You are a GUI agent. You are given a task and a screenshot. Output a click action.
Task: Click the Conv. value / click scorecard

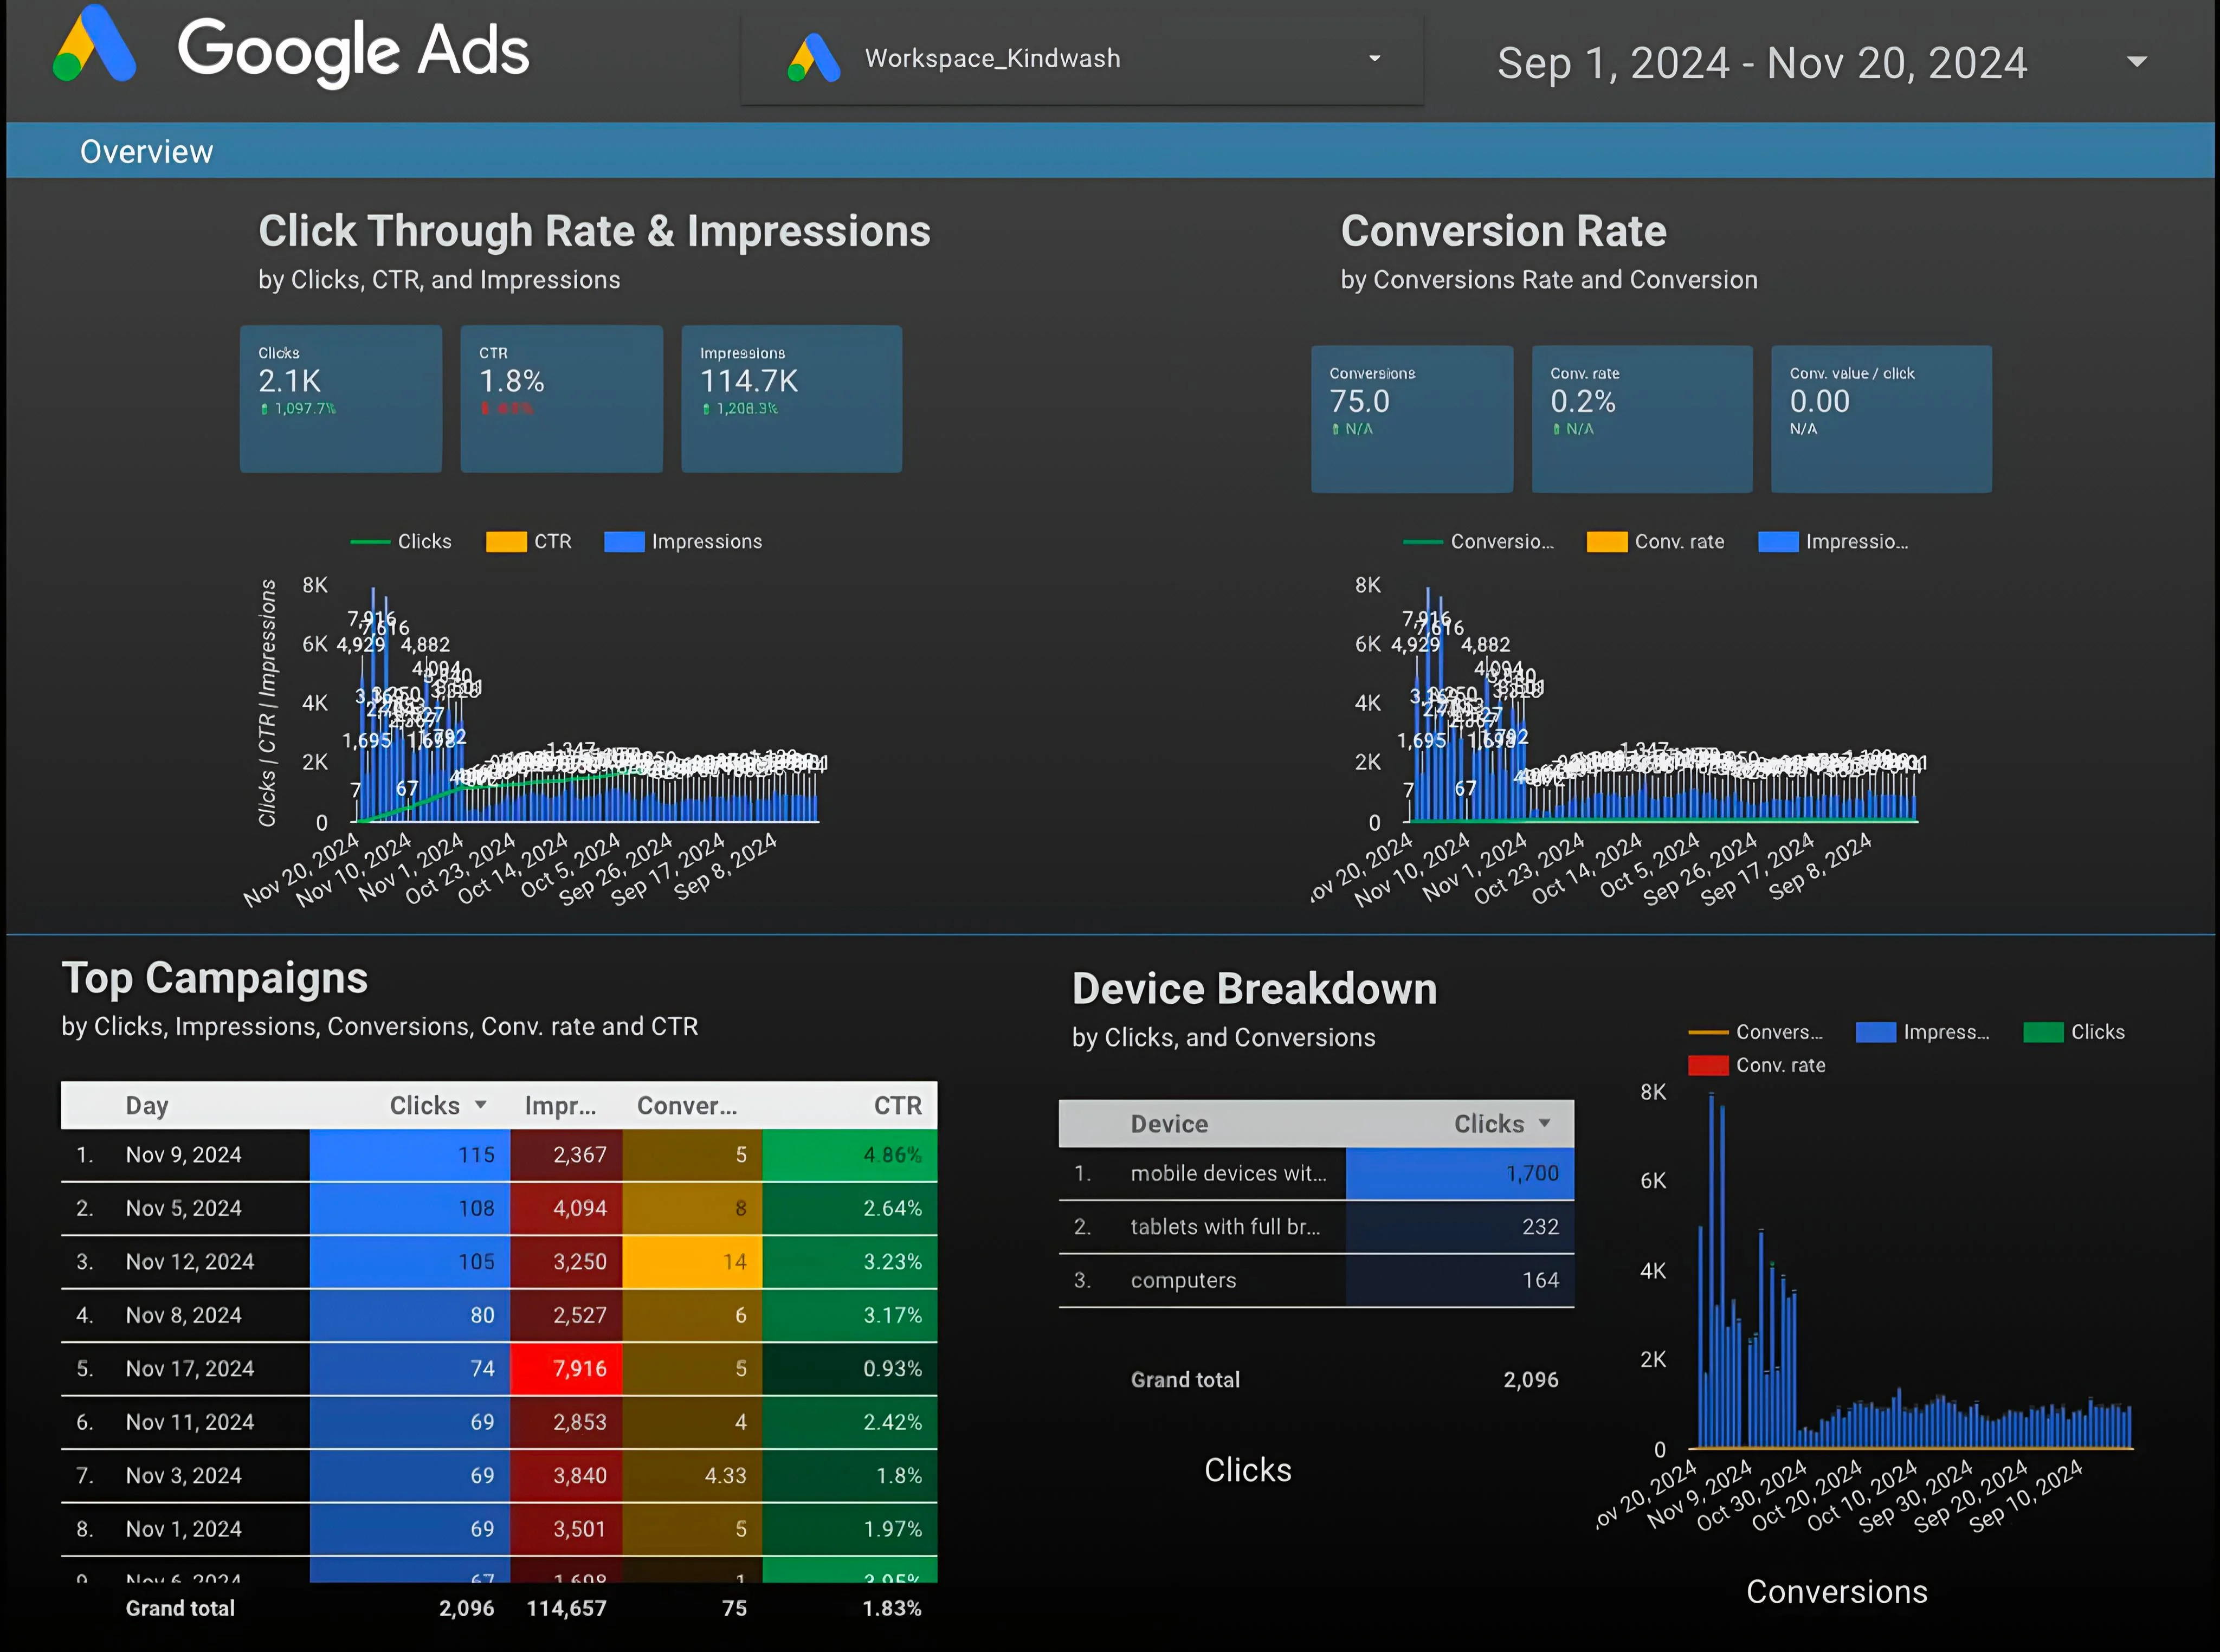[x=1881, y=419]
